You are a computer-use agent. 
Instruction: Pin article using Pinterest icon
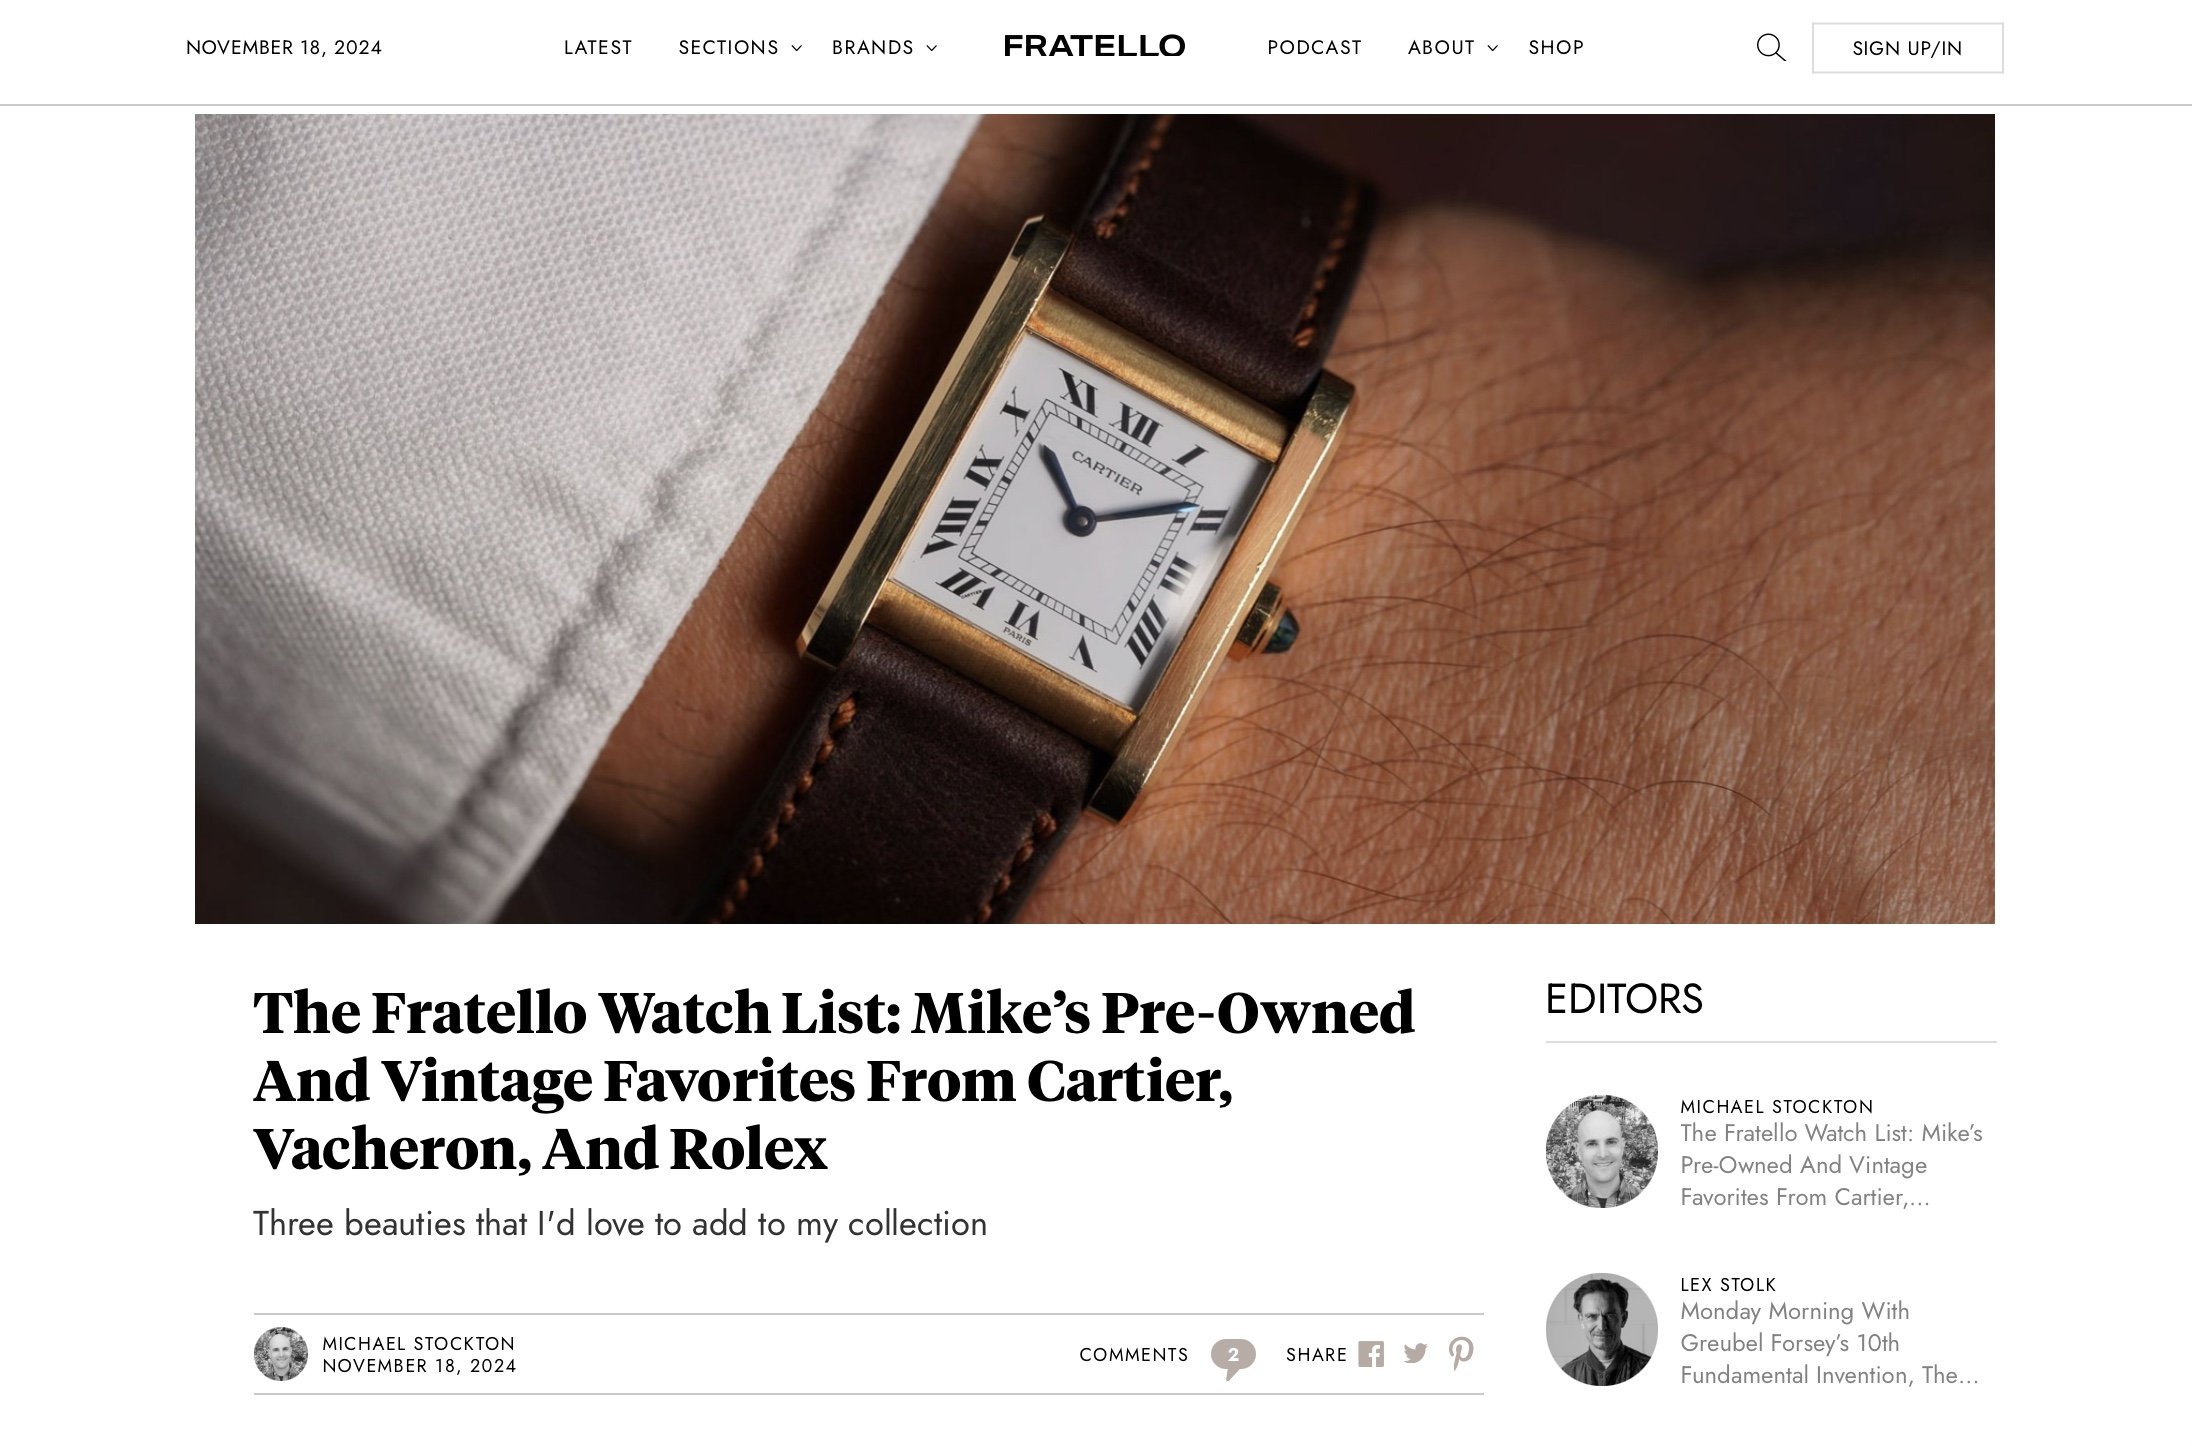[x=1461, y=1353]
